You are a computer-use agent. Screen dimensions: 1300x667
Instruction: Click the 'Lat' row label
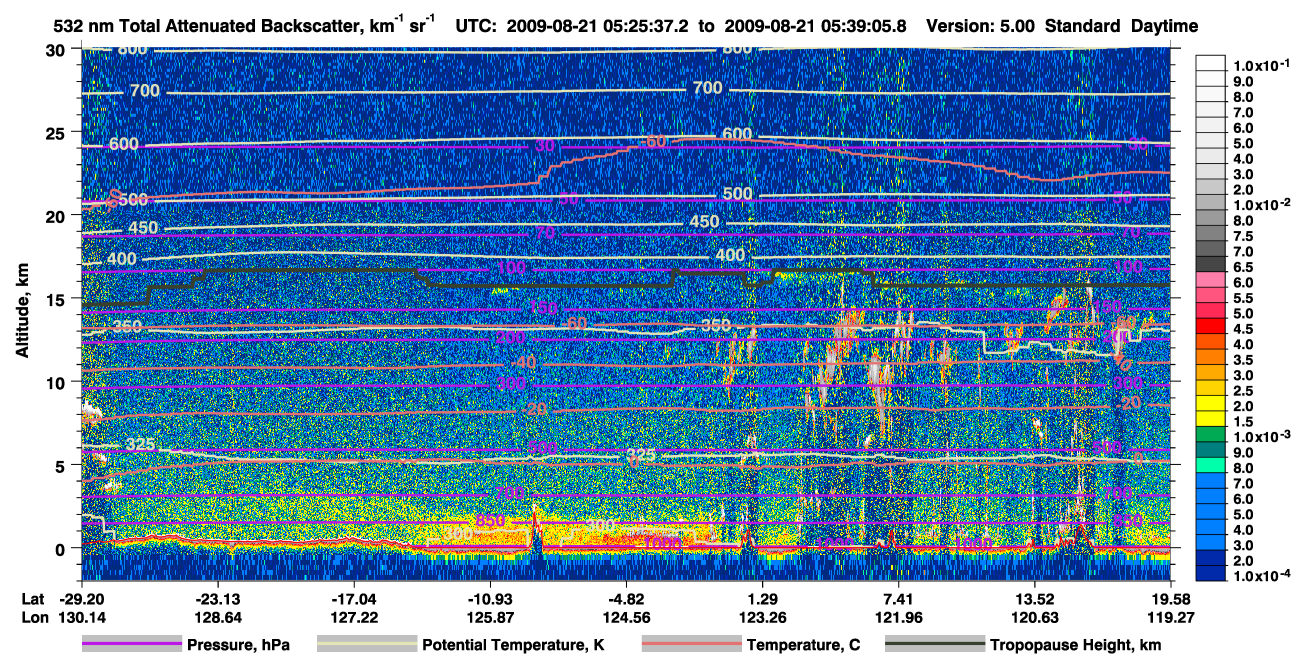33,598
